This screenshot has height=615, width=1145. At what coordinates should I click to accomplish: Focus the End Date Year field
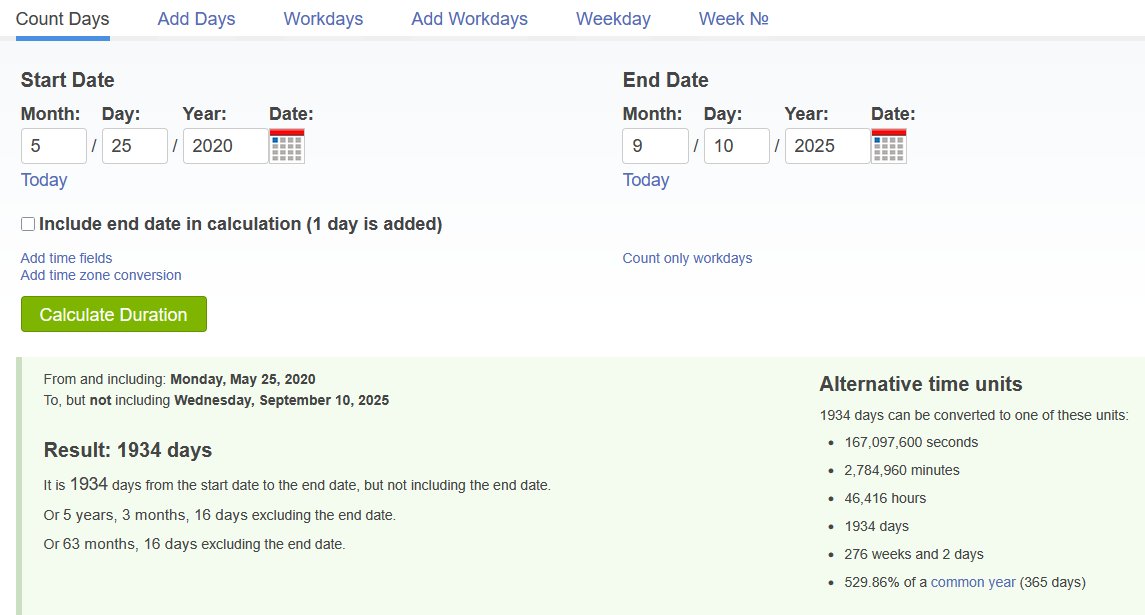coord(827,146)
